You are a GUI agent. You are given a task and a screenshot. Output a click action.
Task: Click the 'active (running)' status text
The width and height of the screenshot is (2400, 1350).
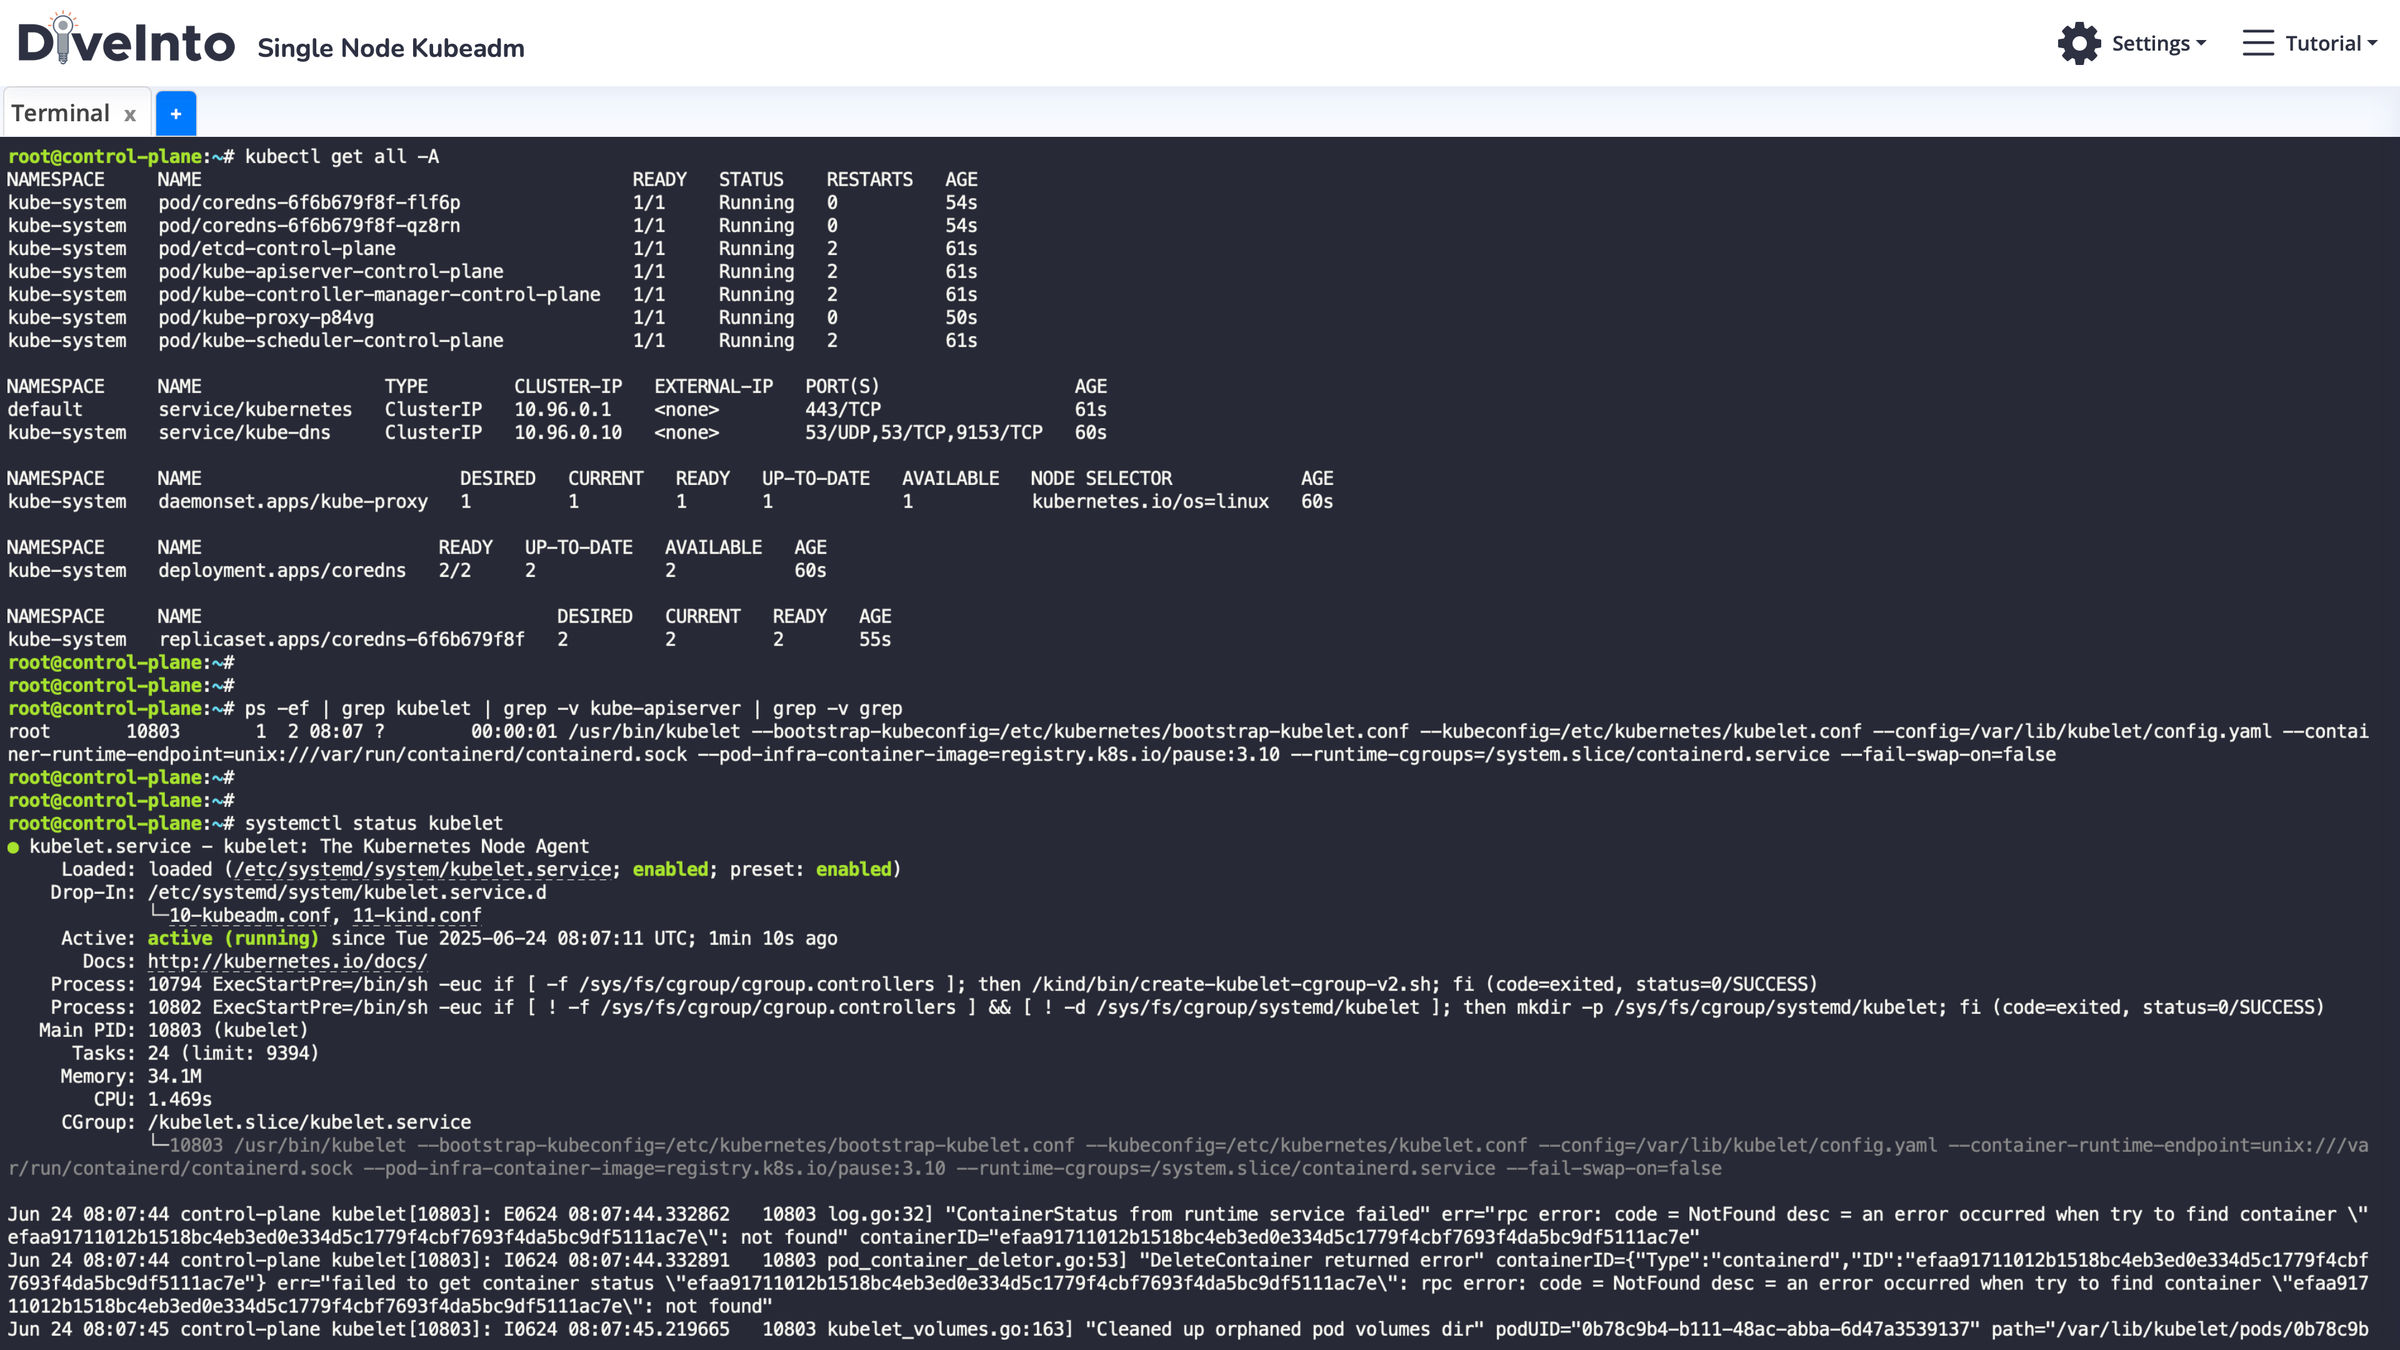tap(232, 938)
